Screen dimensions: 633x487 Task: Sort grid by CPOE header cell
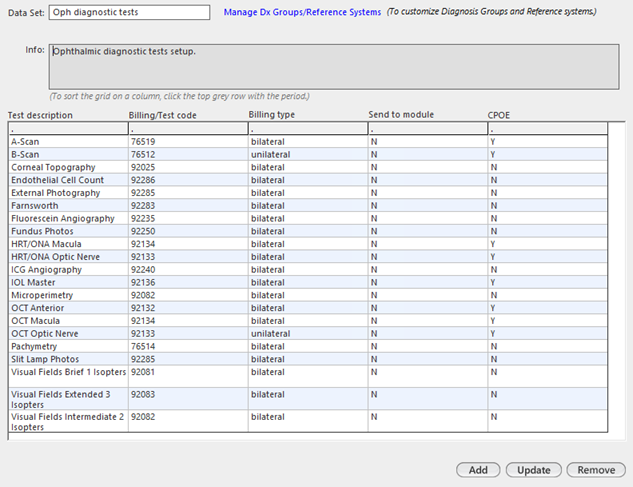(547, 129)
